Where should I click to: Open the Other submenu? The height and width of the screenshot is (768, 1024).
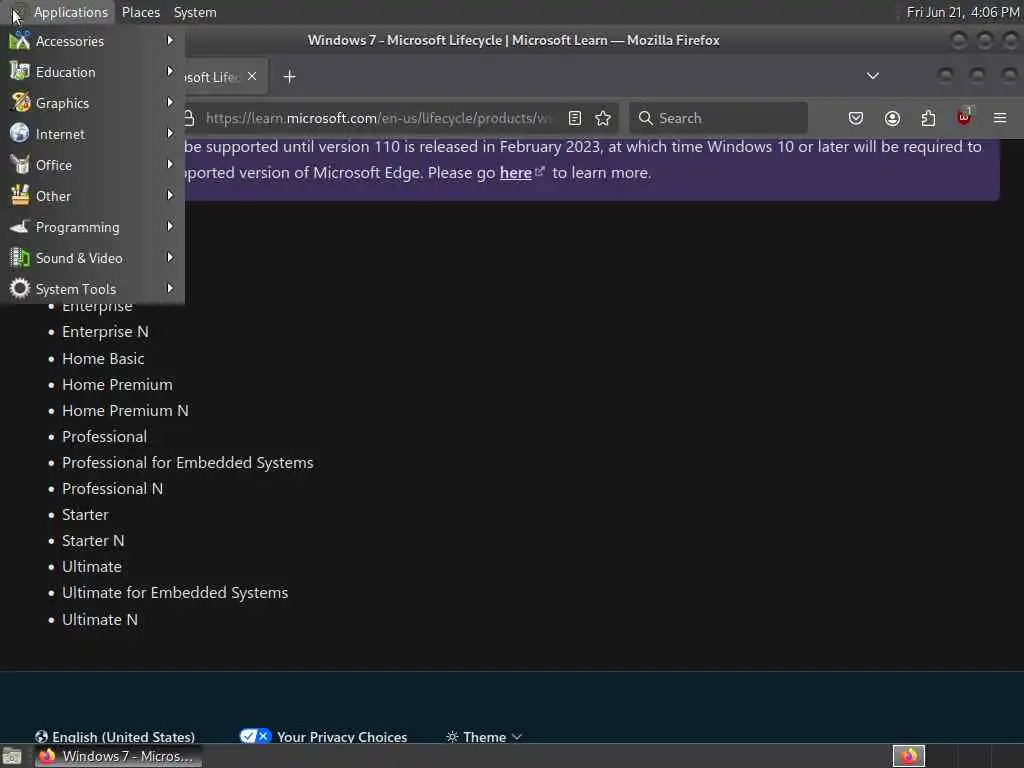click(x=92, y=196)
